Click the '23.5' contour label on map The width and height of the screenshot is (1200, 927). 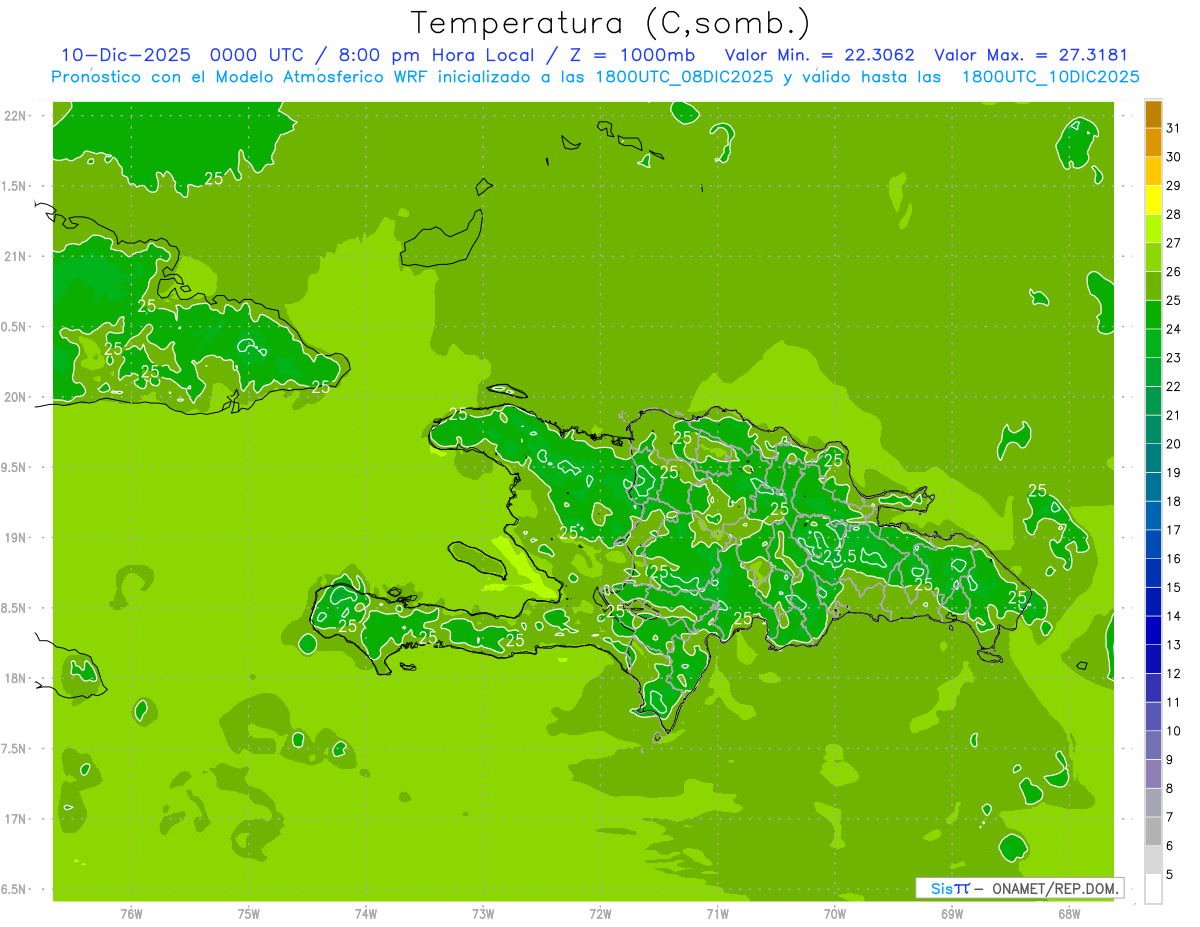pyautogui.click(x=839, y=556)
